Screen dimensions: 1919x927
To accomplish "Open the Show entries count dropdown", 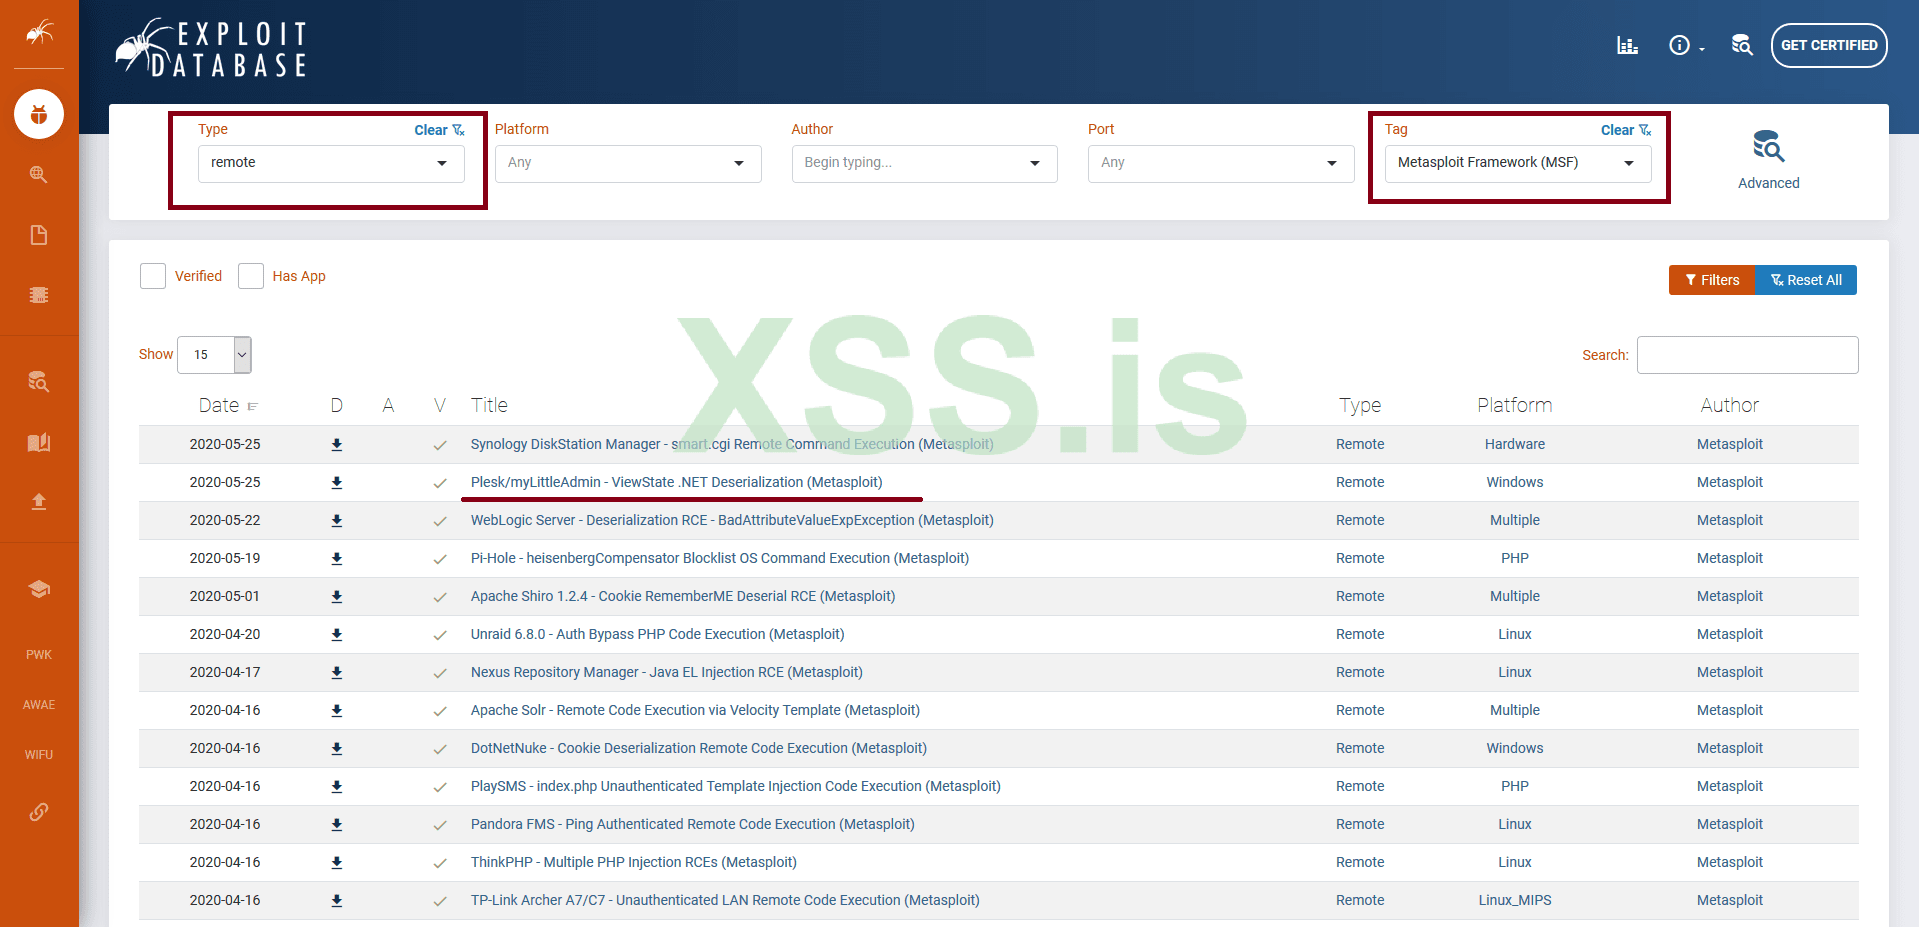I will point(214,355).
